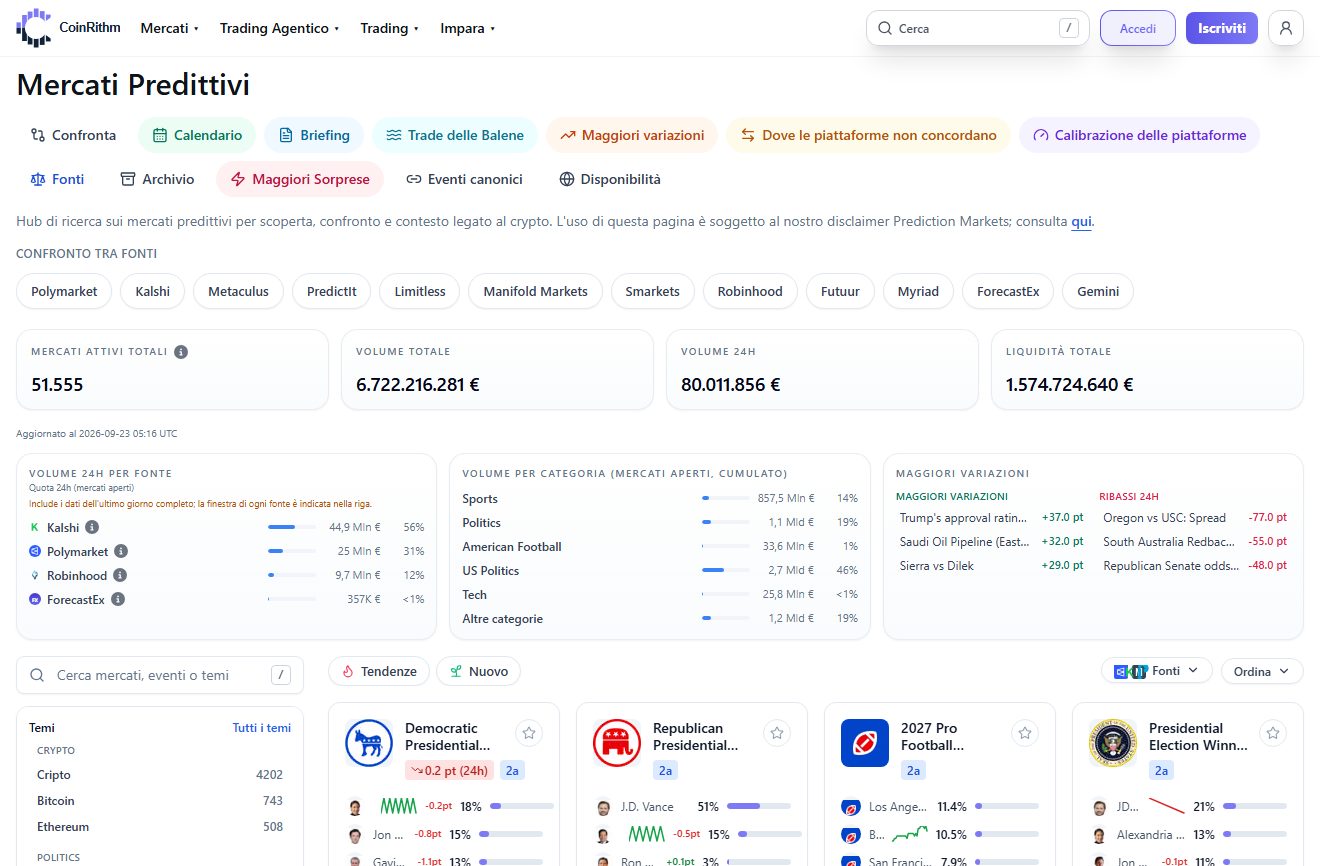Star the Presidential Election Winner card
Screen dimensions: 1320x866
click(1273, 733)
